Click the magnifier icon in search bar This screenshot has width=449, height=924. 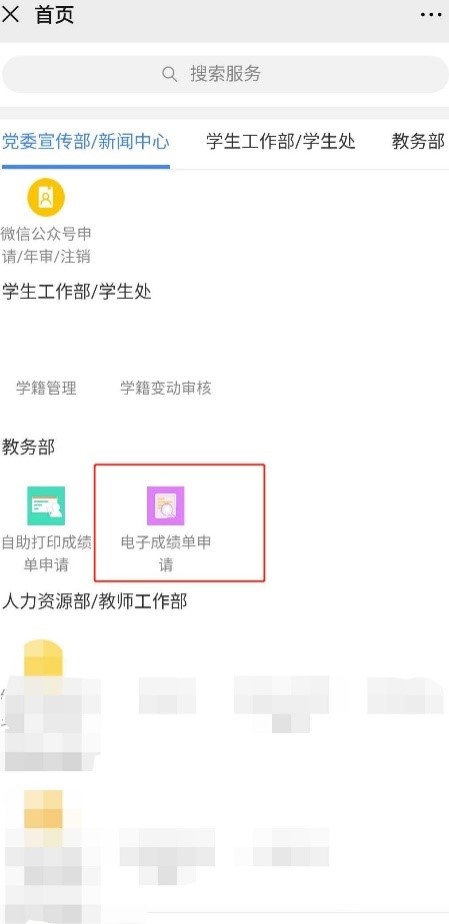coord(169,74)
